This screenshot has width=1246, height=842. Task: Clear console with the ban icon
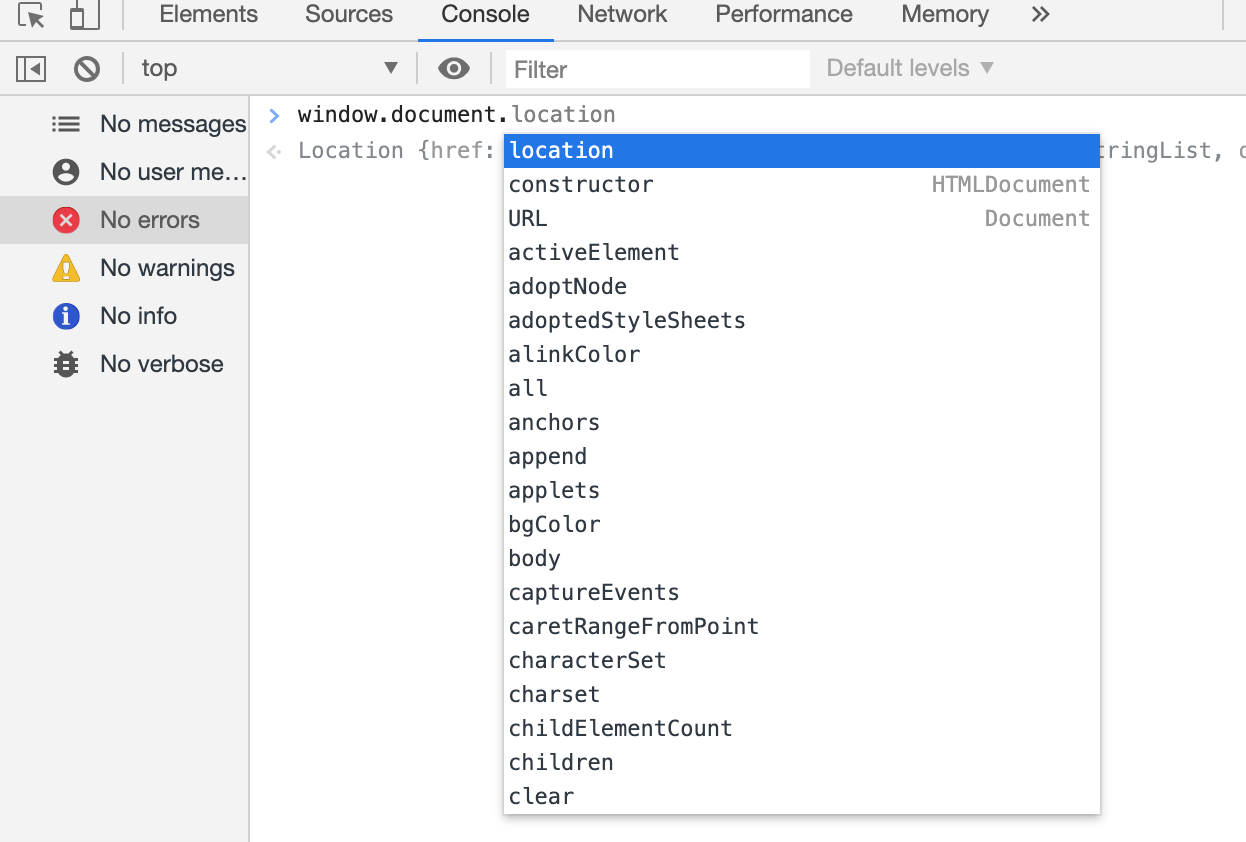87,68
